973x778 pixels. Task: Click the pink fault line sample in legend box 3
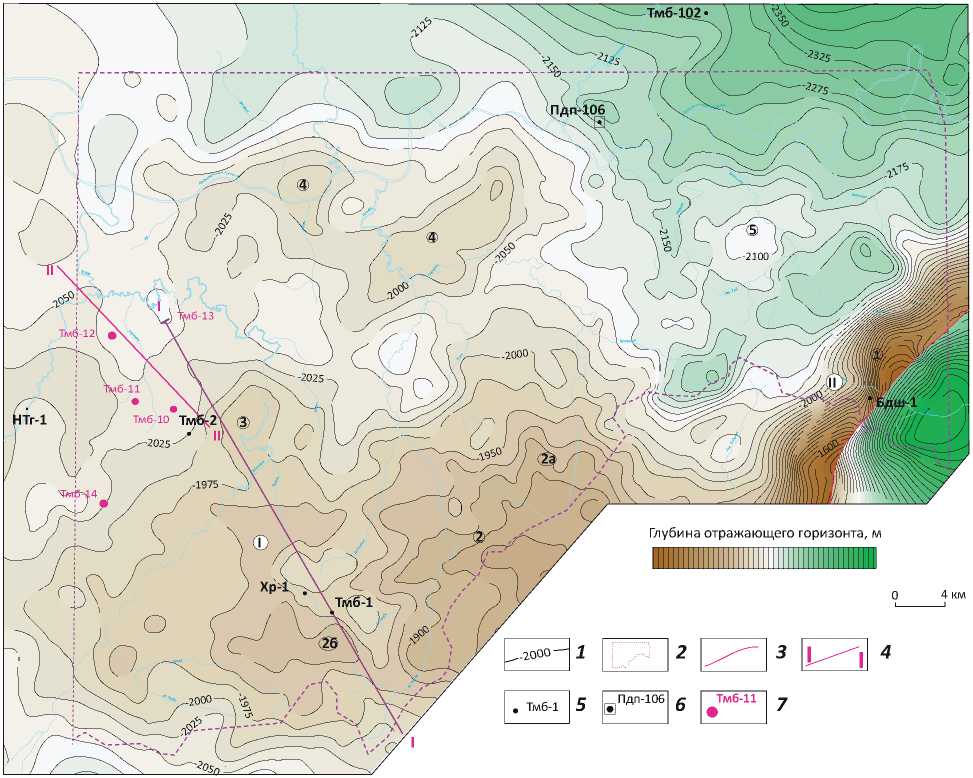click(x=733, y=655)
